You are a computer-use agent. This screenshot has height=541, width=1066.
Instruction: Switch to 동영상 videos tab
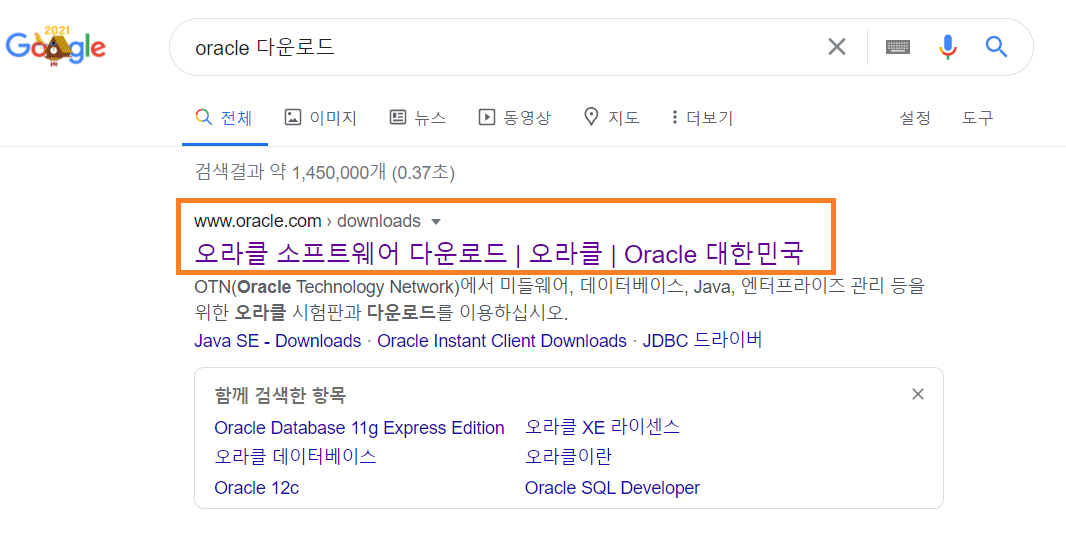(514, 118)
